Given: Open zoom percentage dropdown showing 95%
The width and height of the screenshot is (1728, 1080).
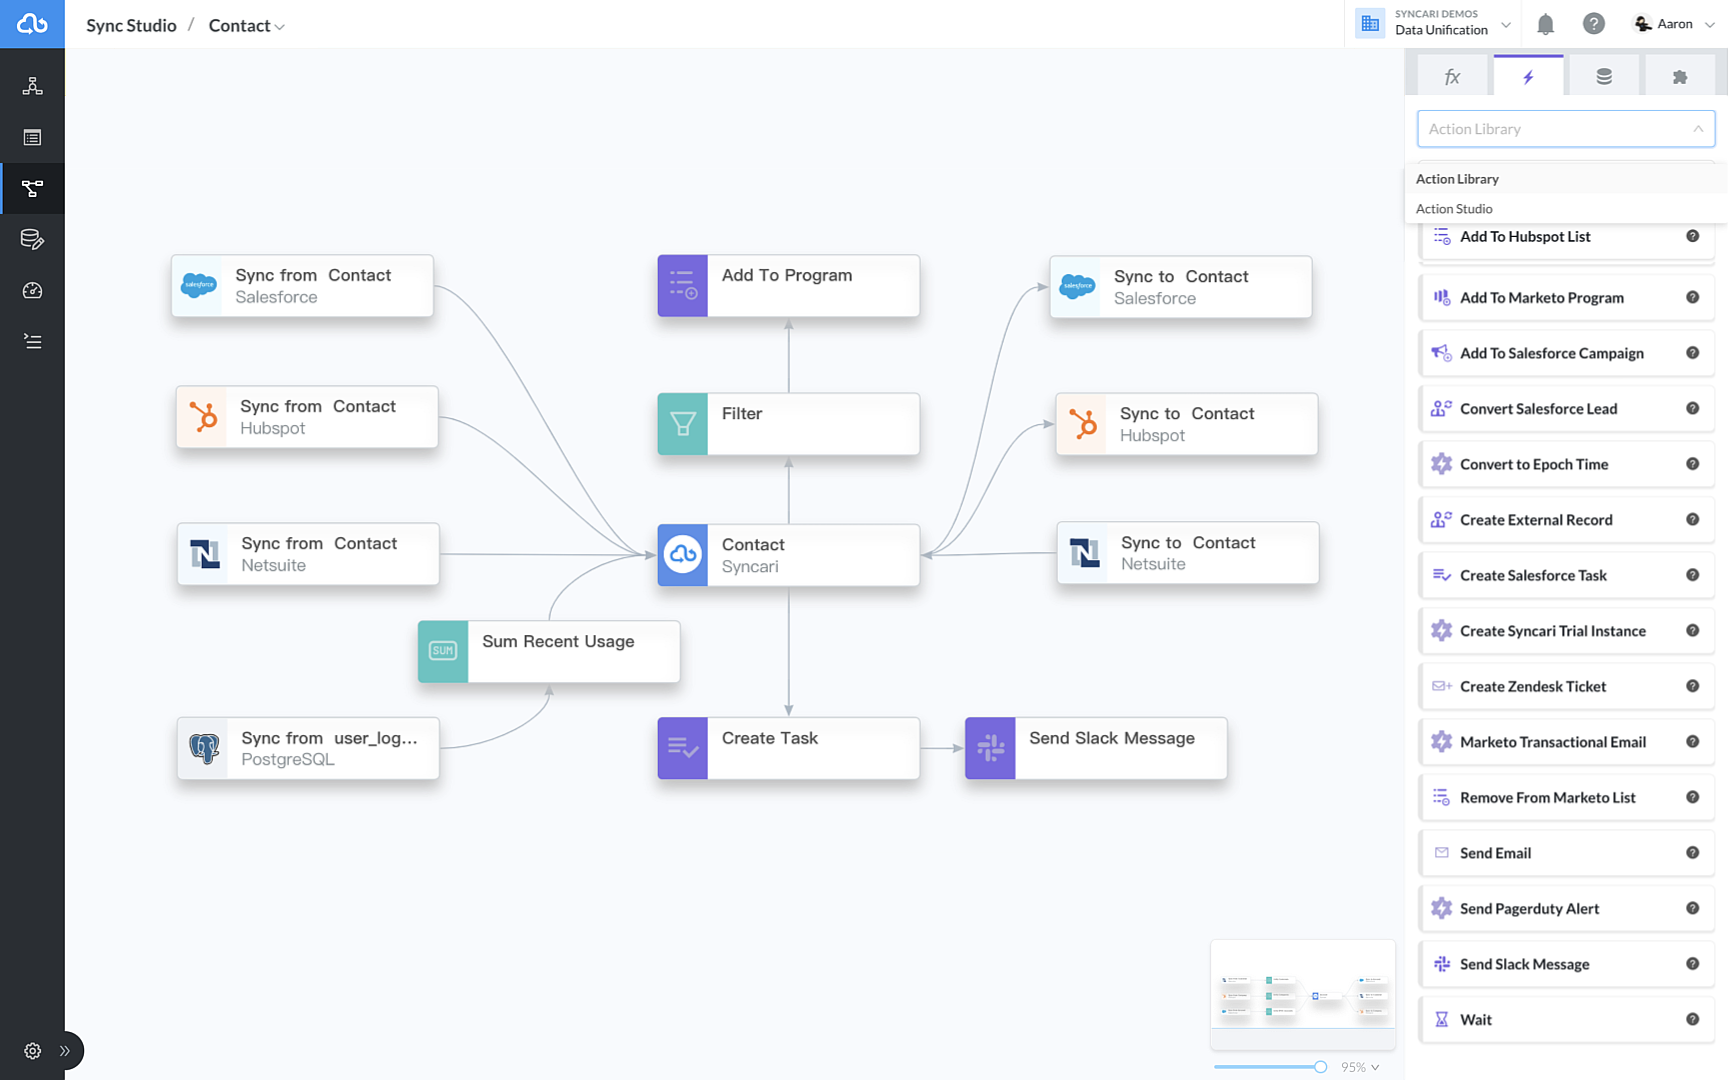Looking at the screenshot, I should [1360, 1067].
